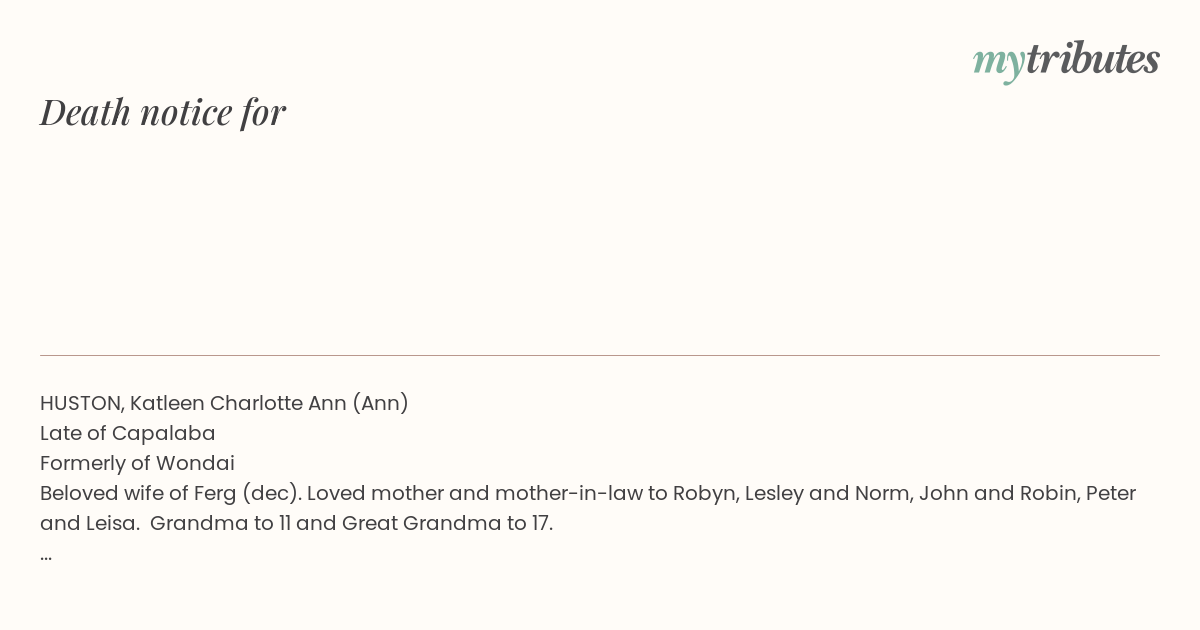Click the name "Robyn" in the notice
The width and height of the screenshot is (1200, 630).
pyautogui.click(x=702, y=493)
